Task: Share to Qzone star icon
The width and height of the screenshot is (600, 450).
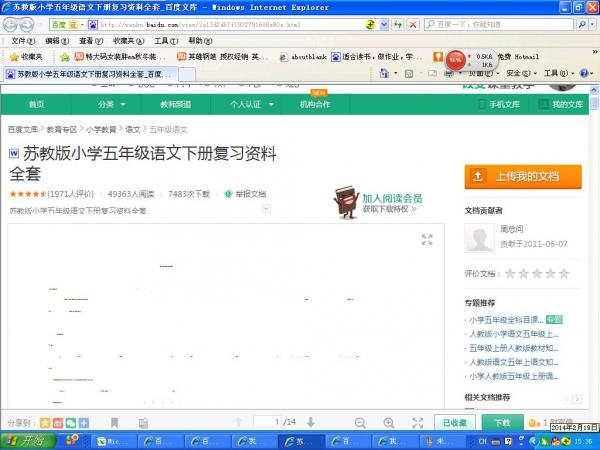Action: pyautogui.click(x=45, y=423)
